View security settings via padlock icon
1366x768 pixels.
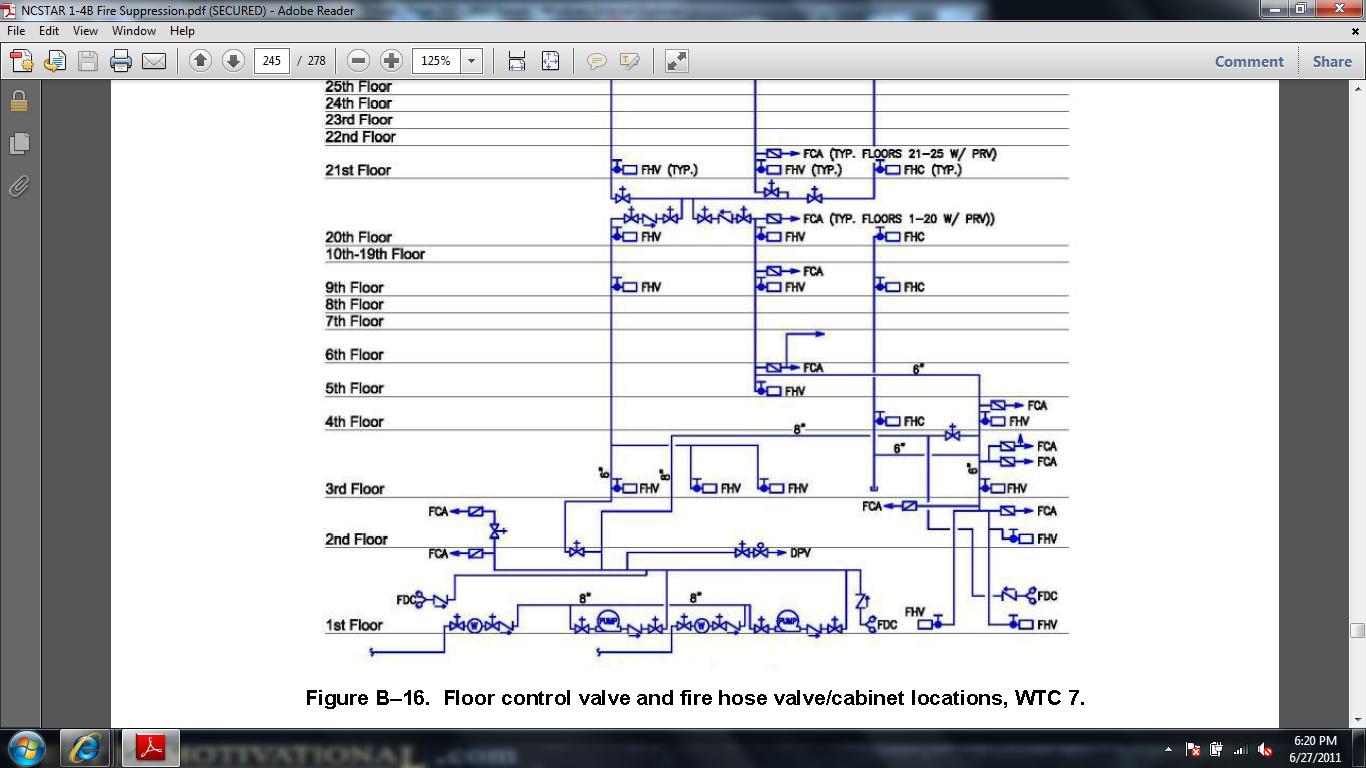pyautogui.click(x=19, y=101)
